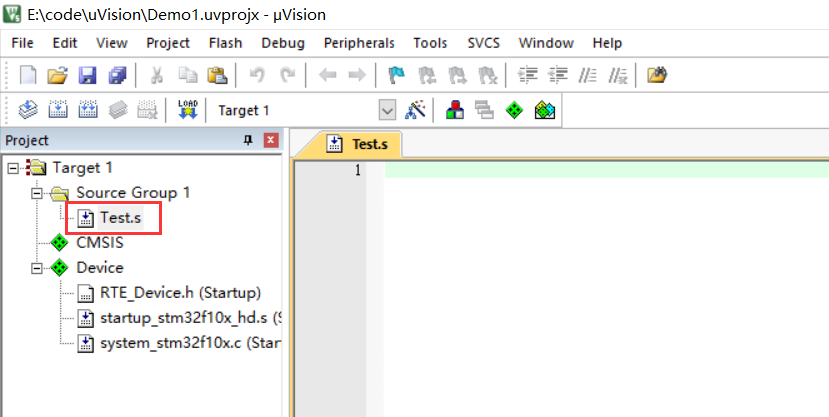Close the Project panel
The width and height of the screenshot is (829, 417).
click(271, 140)
